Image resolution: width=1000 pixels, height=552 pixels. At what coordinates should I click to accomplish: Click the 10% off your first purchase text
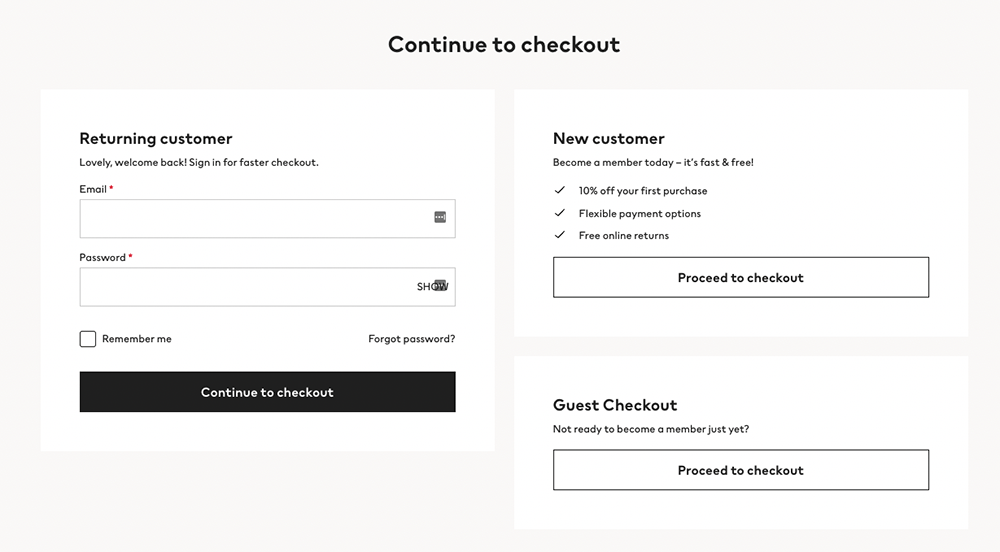tap(642, 190)
